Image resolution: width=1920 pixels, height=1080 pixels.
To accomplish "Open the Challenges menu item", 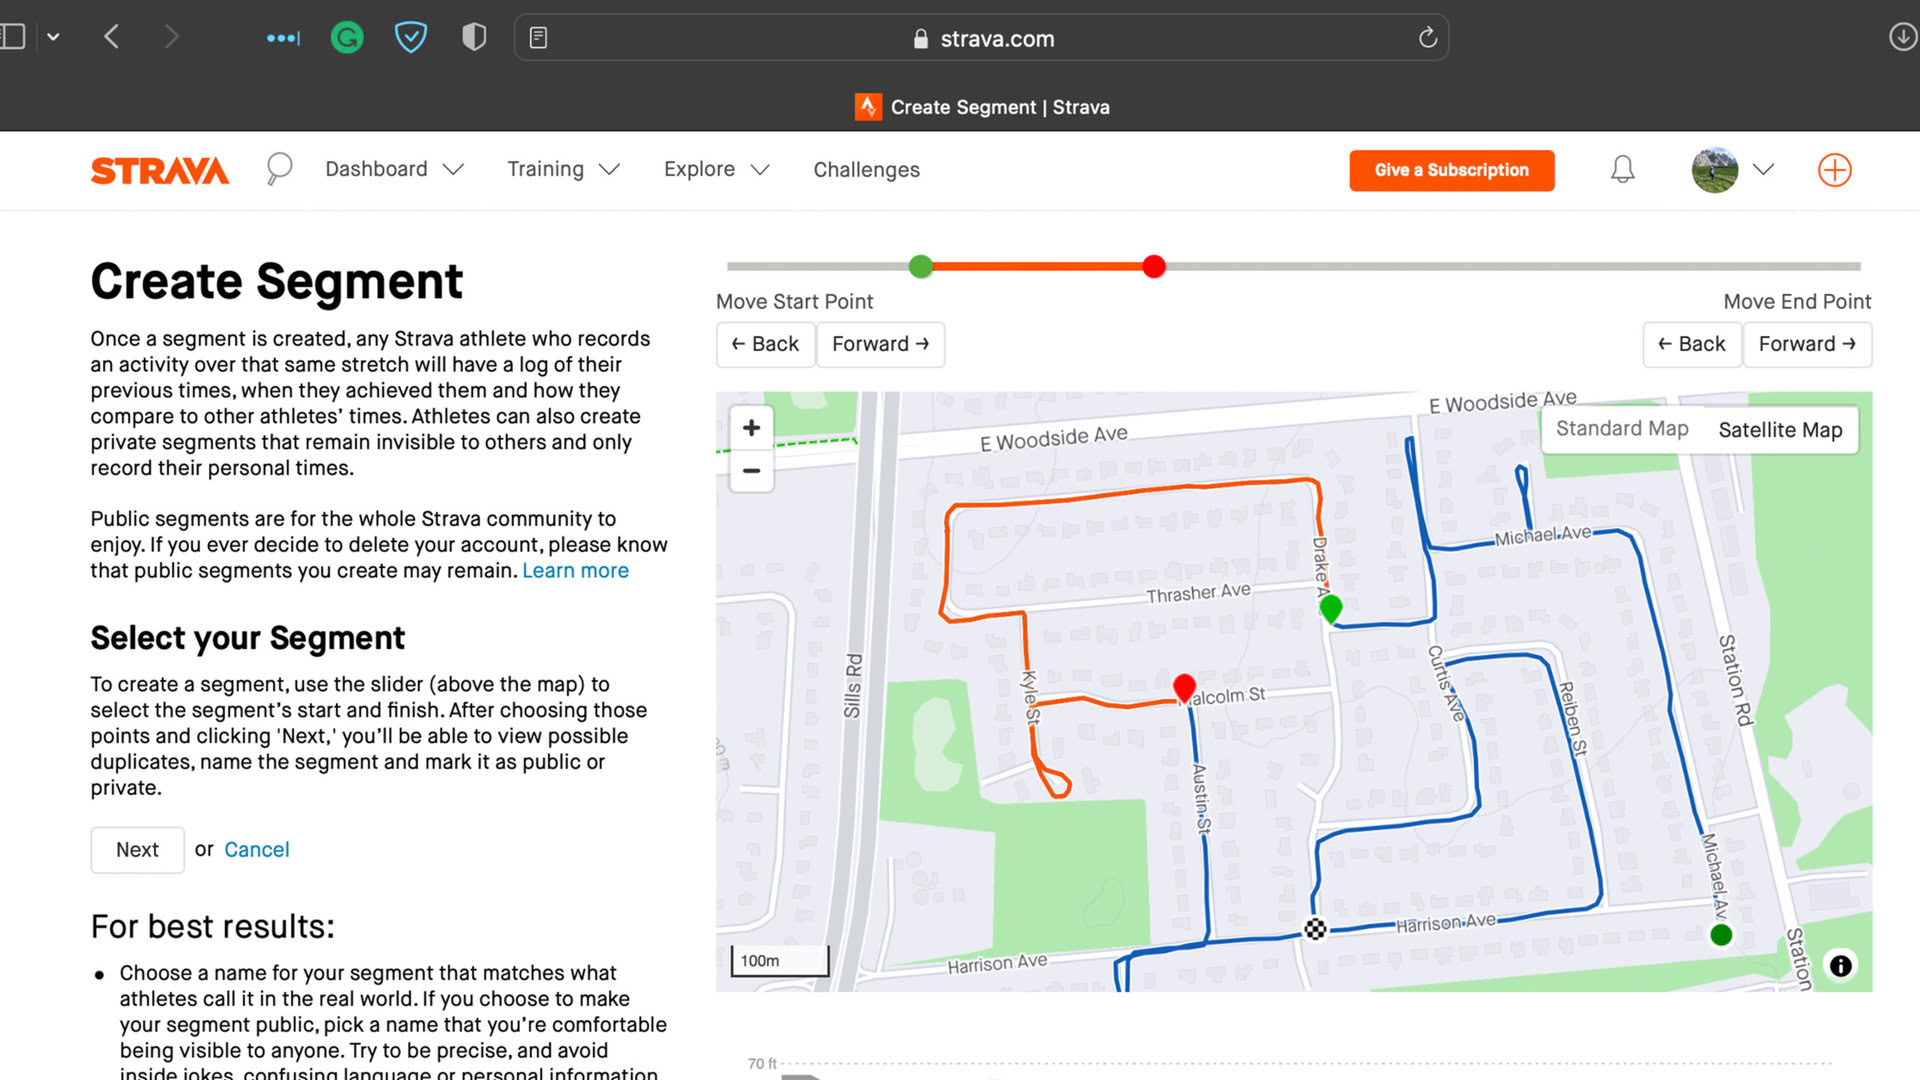I will (864, 169).
